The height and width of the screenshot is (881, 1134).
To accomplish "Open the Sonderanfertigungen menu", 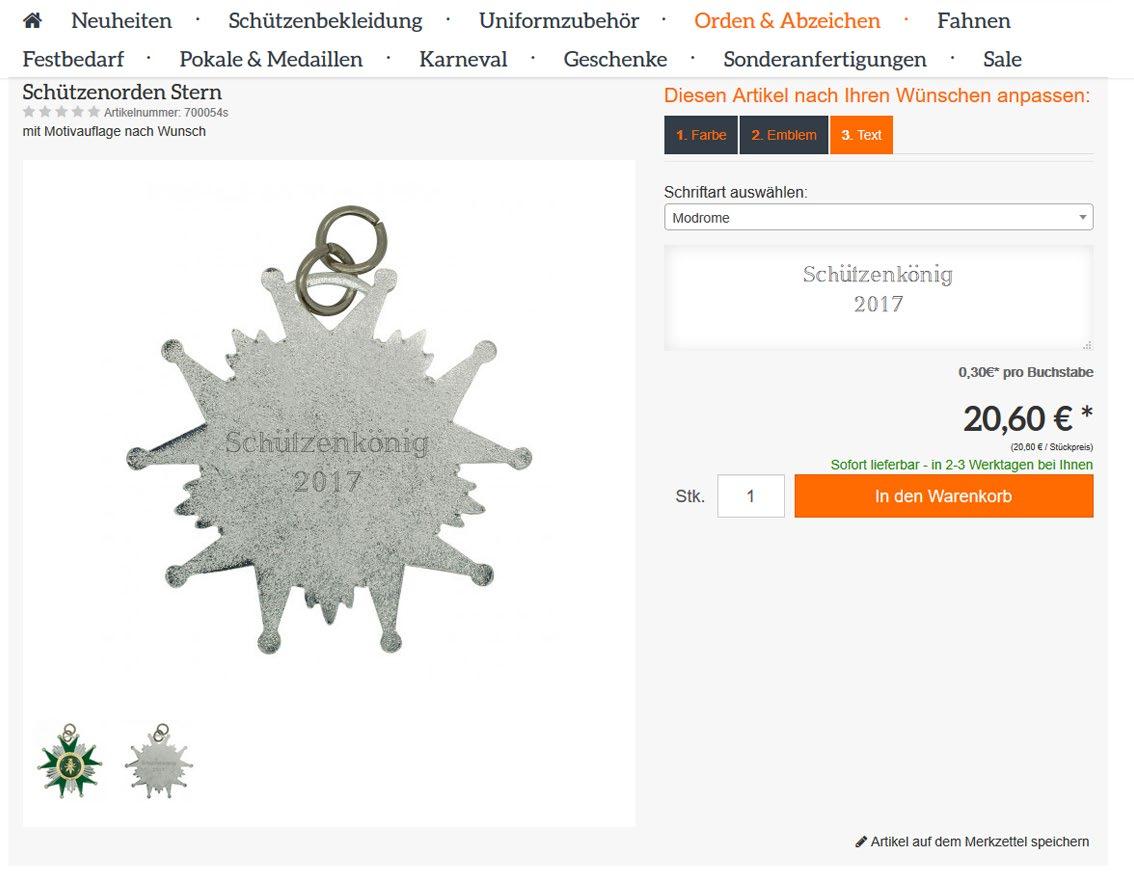I will point(825,59).
